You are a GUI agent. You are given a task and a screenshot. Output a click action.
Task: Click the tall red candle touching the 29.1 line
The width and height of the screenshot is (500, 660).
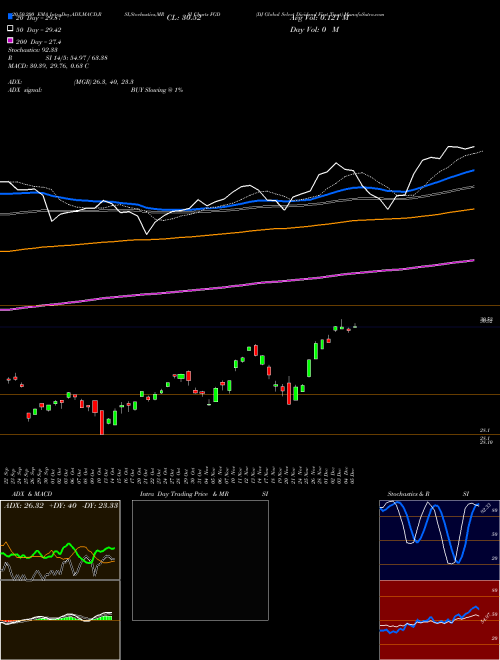coord(102,422)
